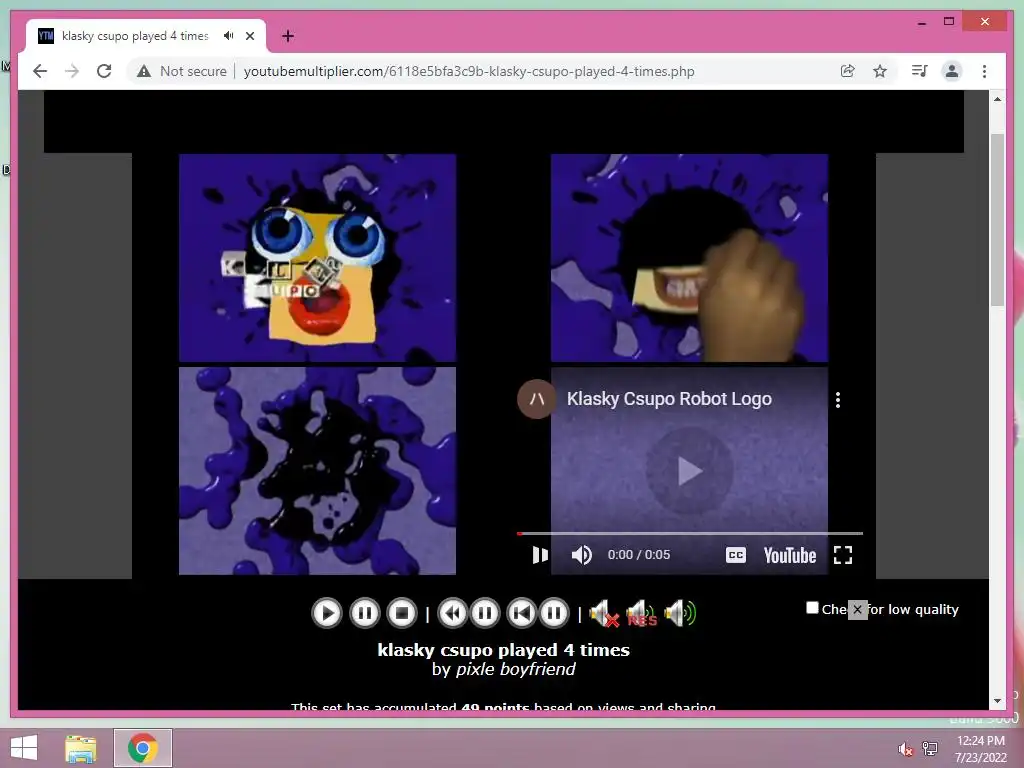Click the large play overlay on bottom-right video

[x=690, y=470]
